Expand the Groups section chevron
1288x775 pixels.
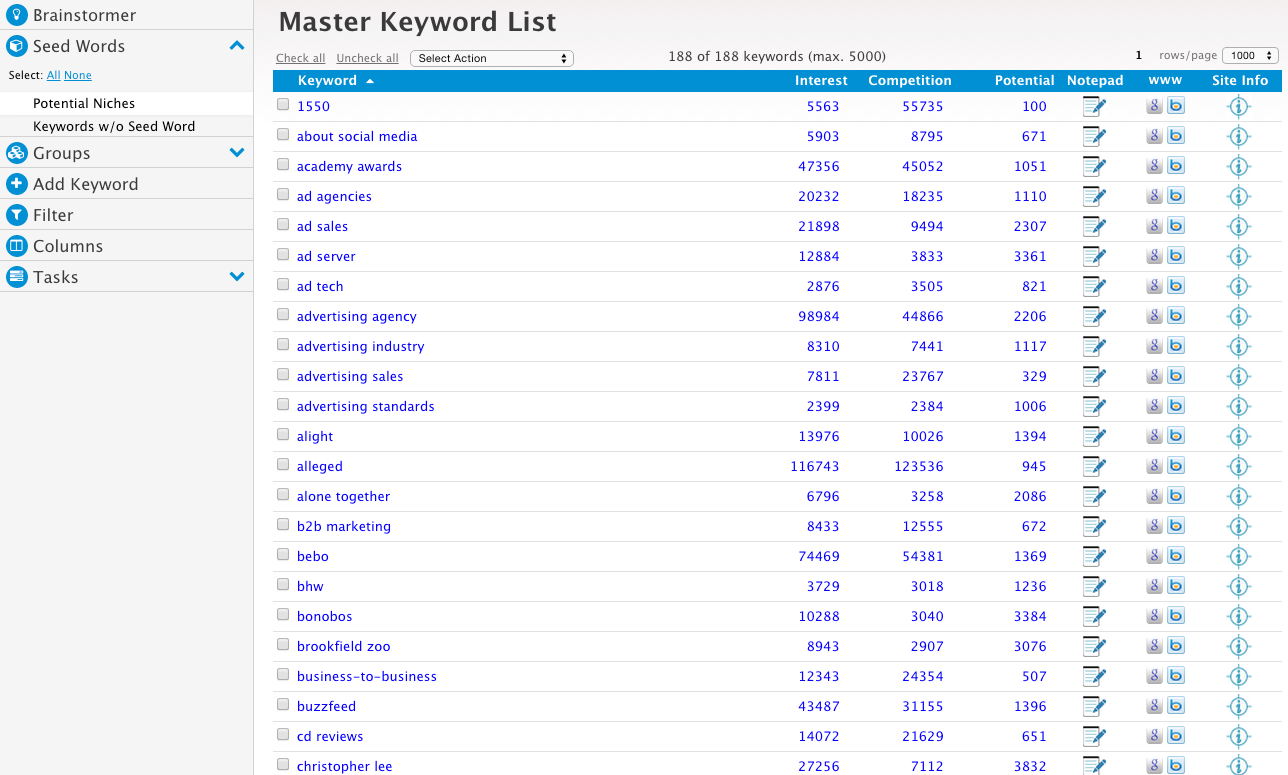point(237,153)
